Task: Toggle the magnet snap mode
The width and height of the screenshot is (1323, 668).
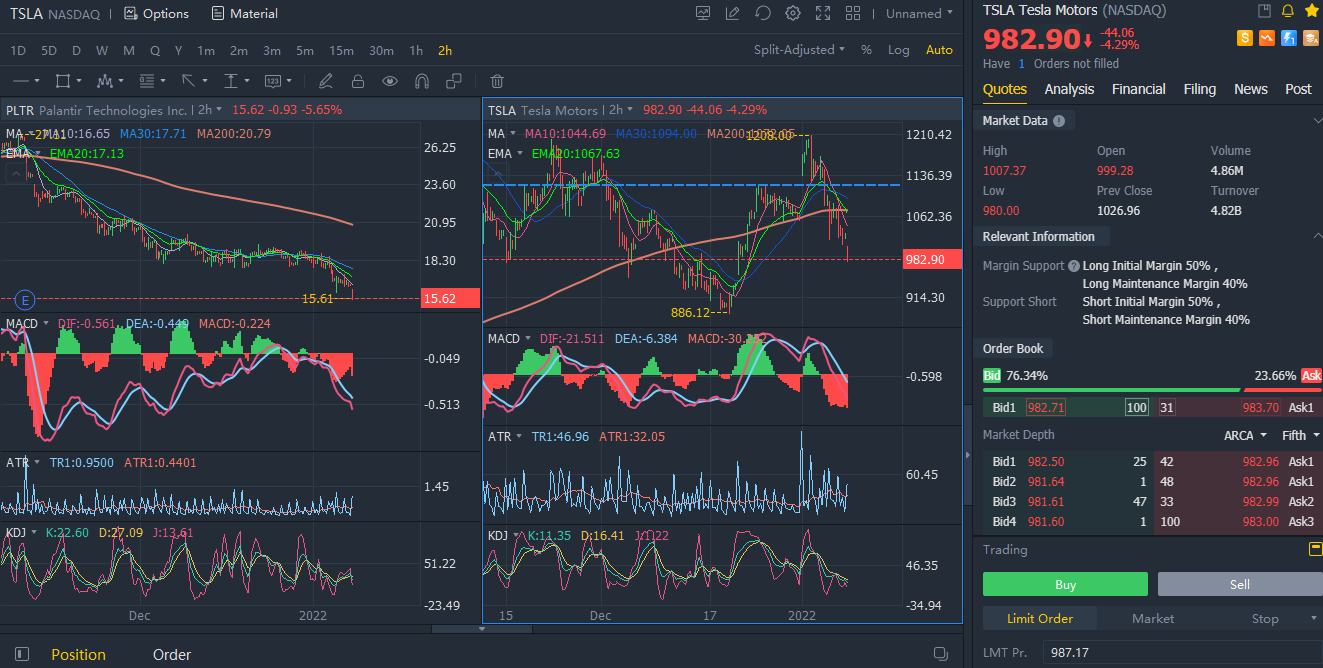Action: [422, 81]
